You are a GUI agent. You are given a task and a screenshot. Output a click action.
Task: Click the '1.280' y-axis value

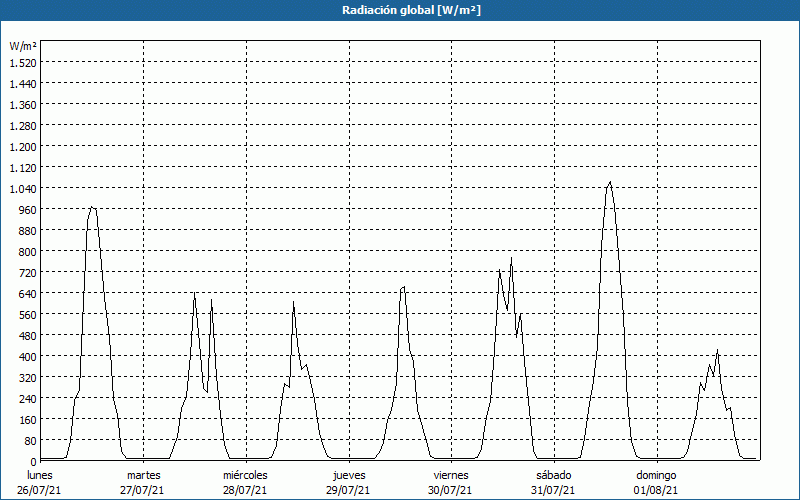click(x=23, y=126)
